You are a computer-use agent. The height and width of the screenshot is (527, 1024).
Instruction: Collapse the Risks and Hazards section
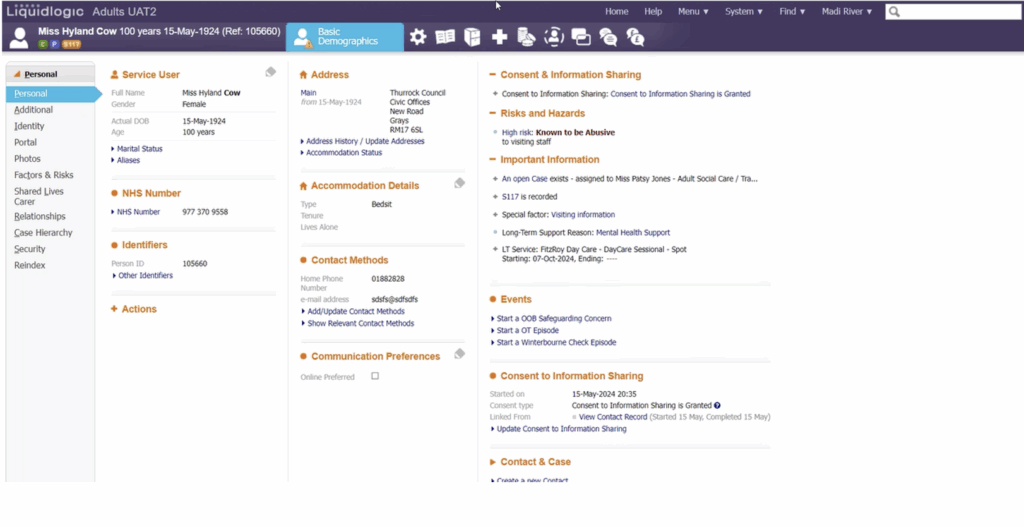pyautogui.click(x=537, y=113)
